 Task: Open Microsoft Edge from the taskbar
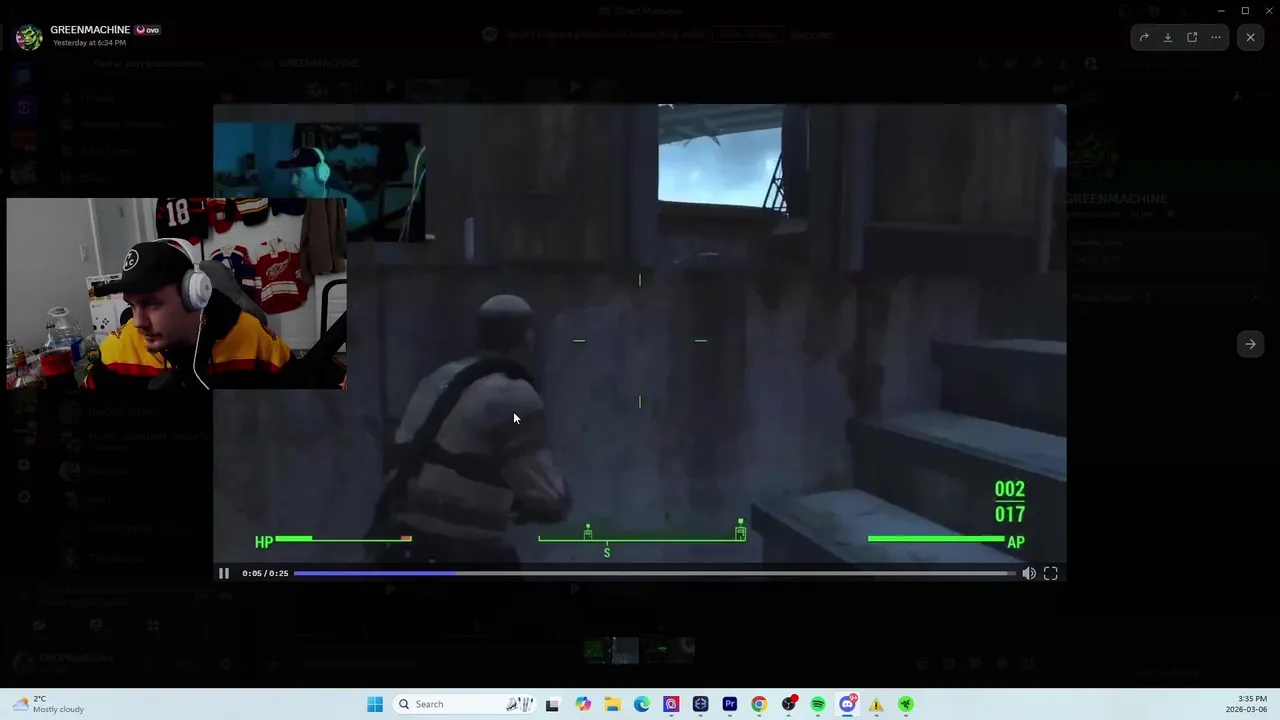(642, 704)
